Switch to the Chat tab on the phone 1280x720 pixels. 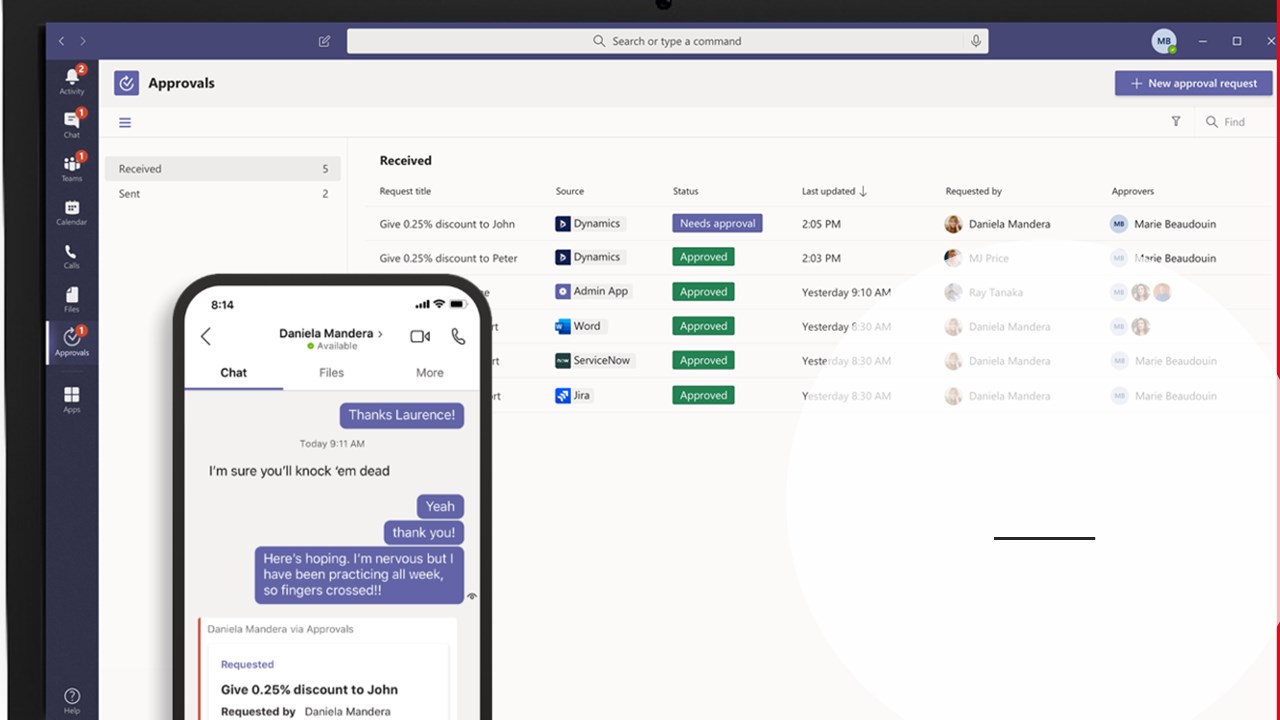[x=234, y=372]
